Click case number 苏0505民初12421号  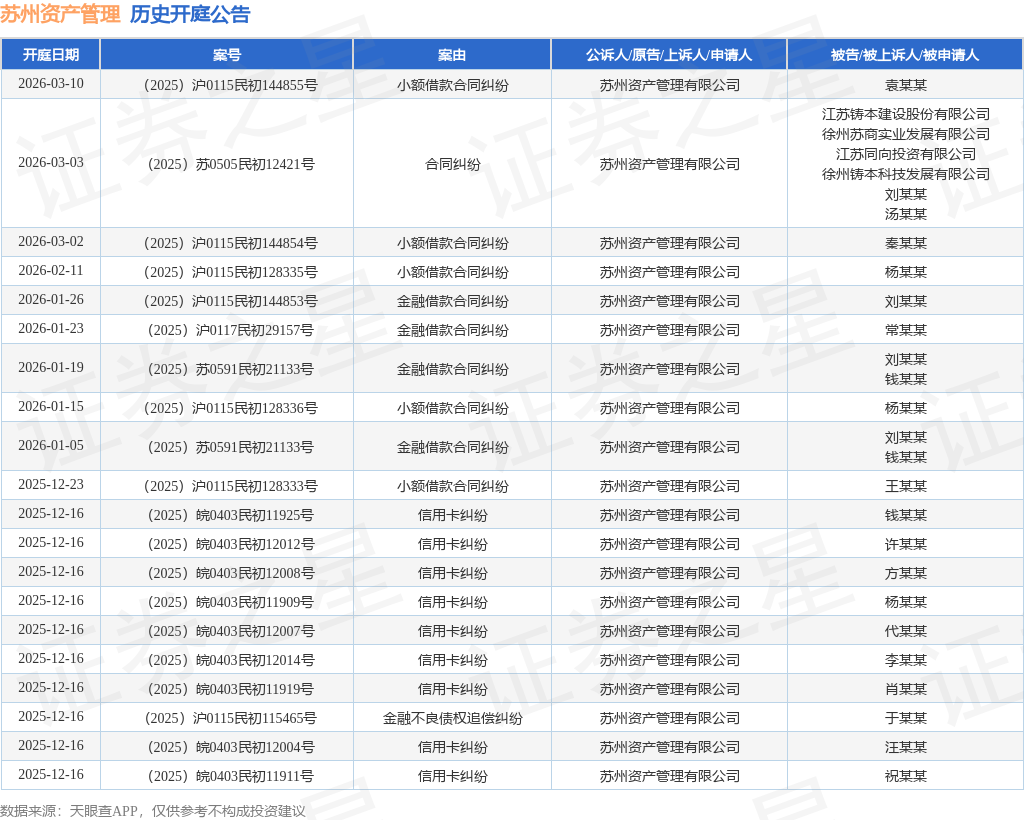click(x=231, y=164)
